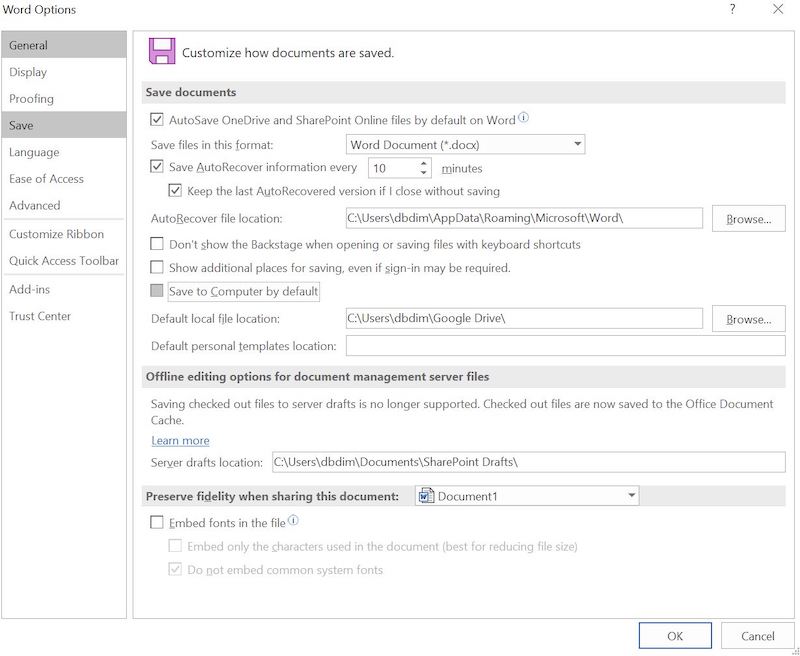
Task: Open the Advanced options category
Action: coord(64,205)
